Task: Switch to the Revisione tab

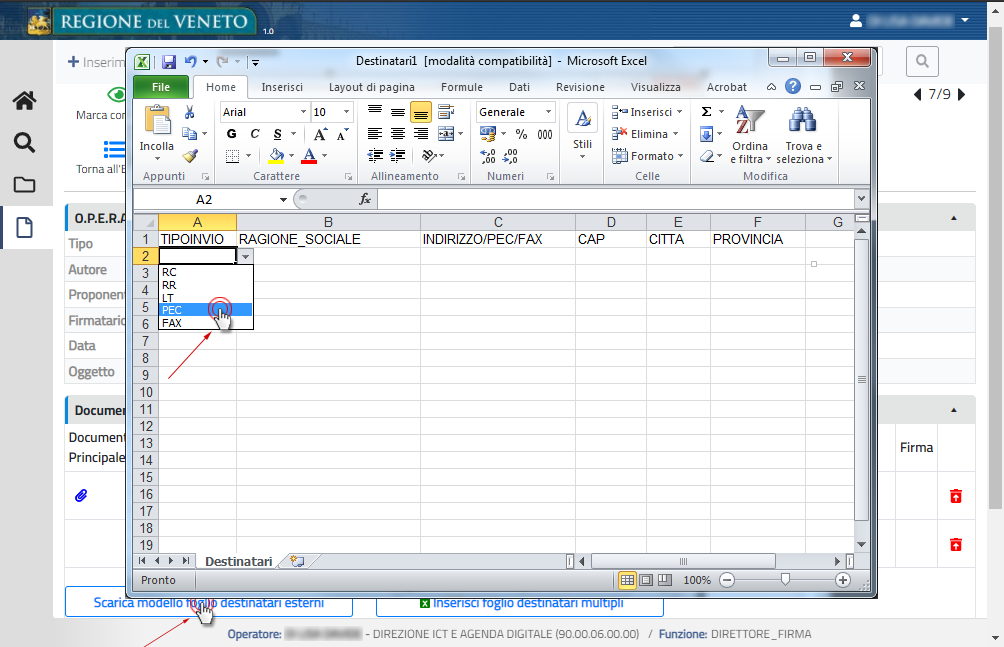Action: (580, 87)
